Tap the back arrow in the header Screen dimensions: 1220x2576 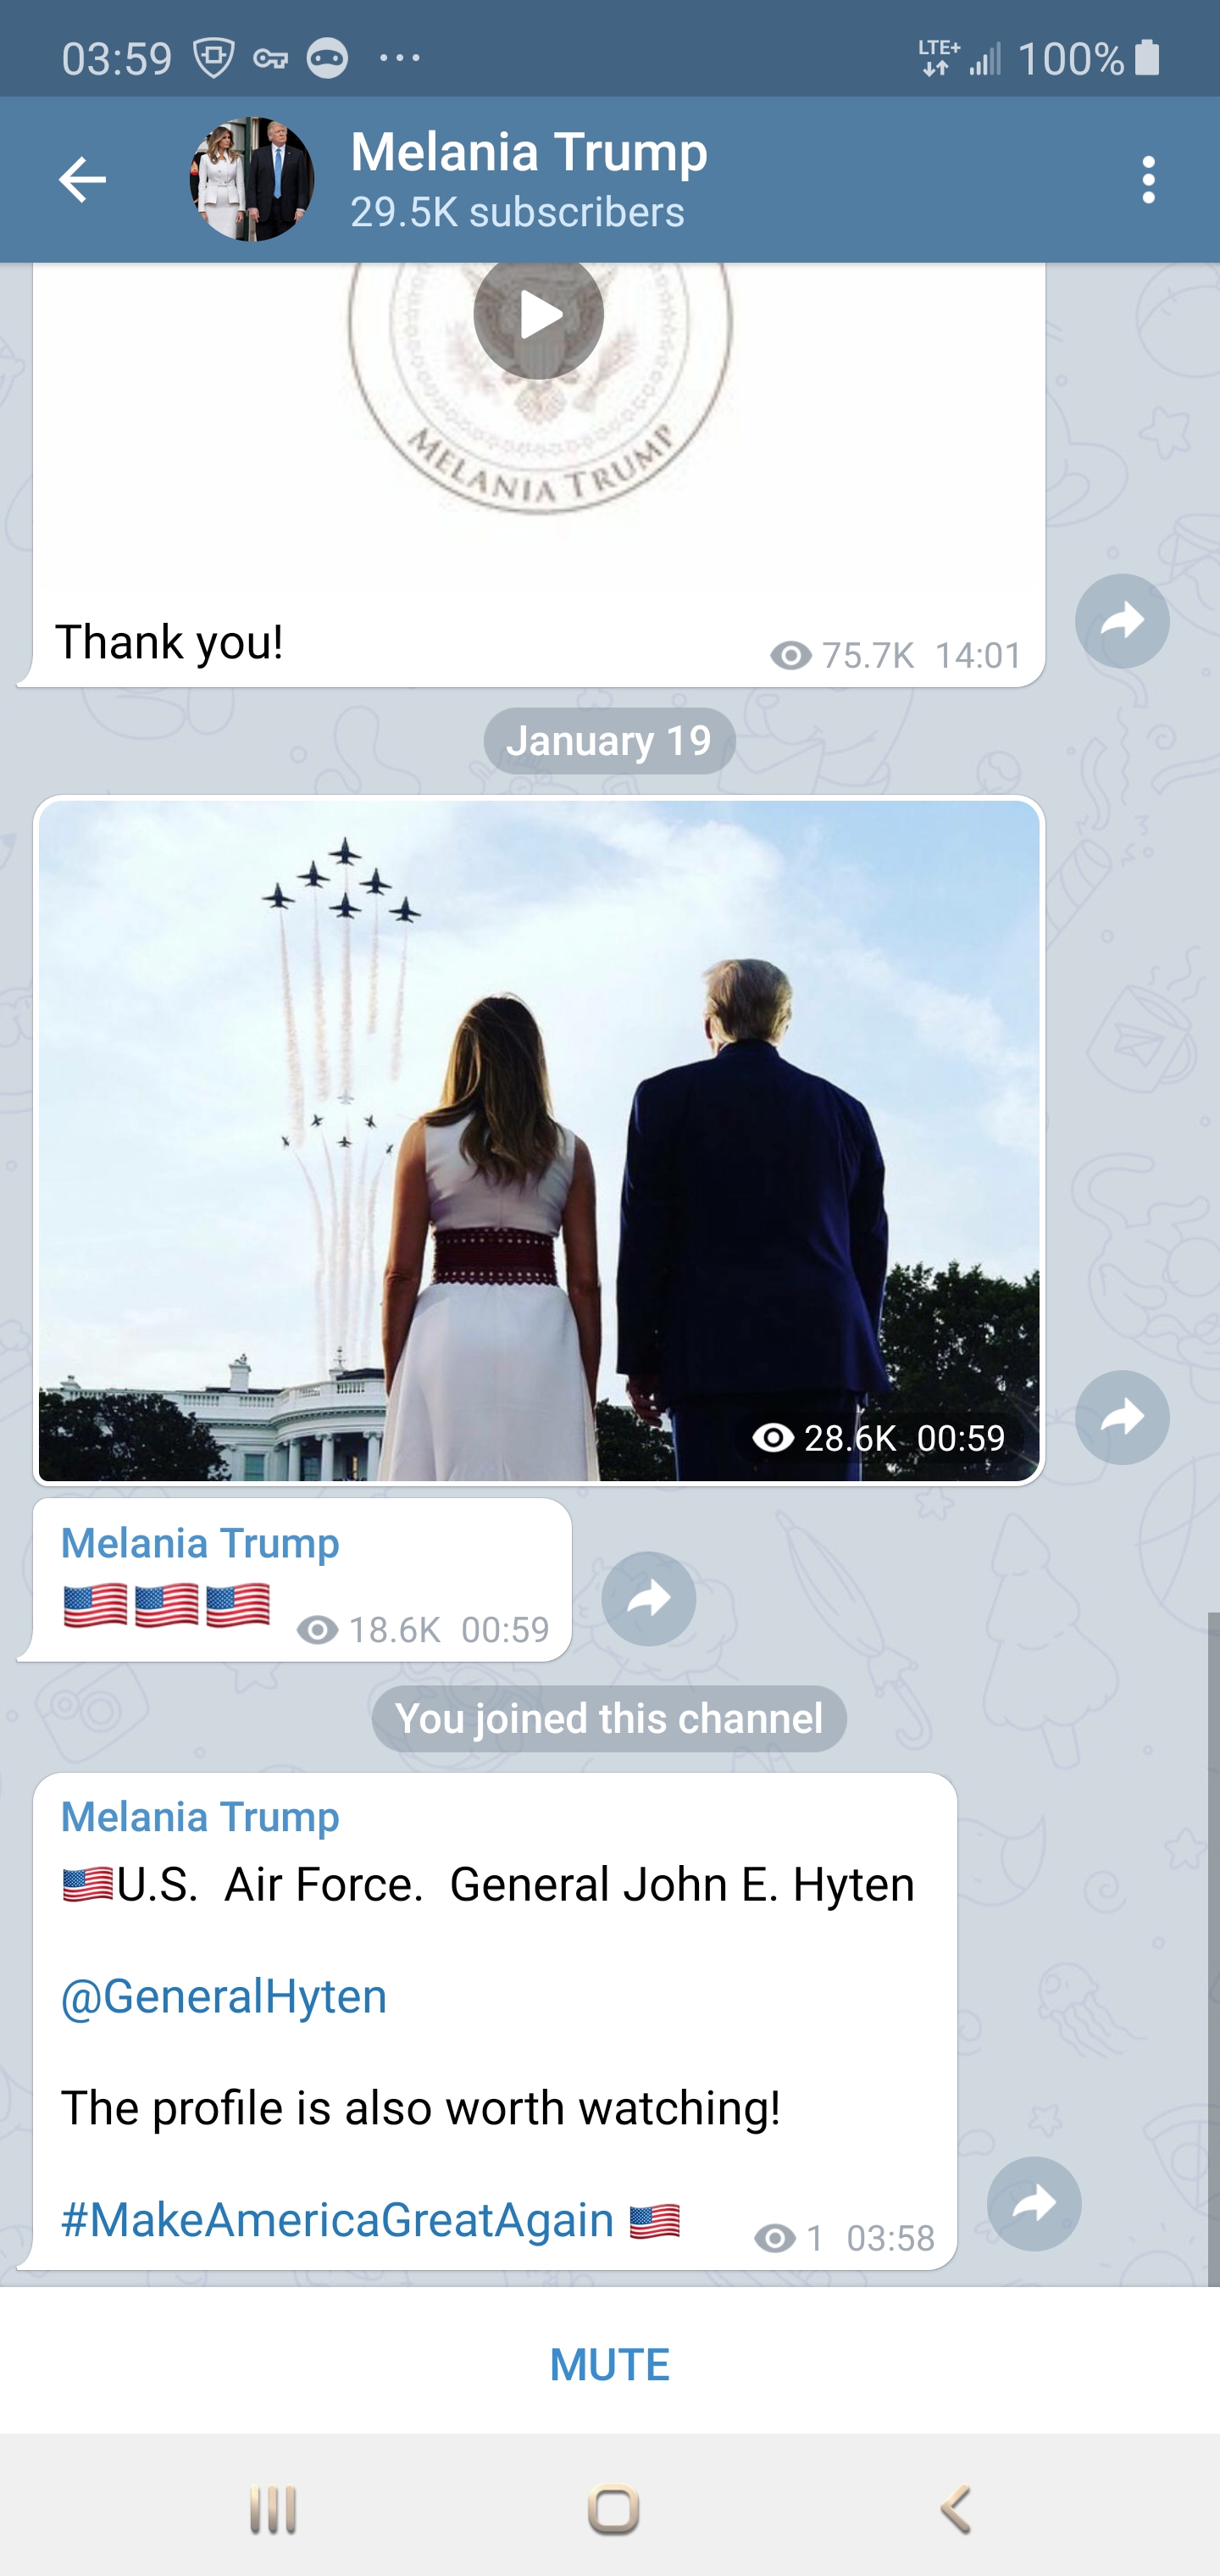[x=82, y=180]
